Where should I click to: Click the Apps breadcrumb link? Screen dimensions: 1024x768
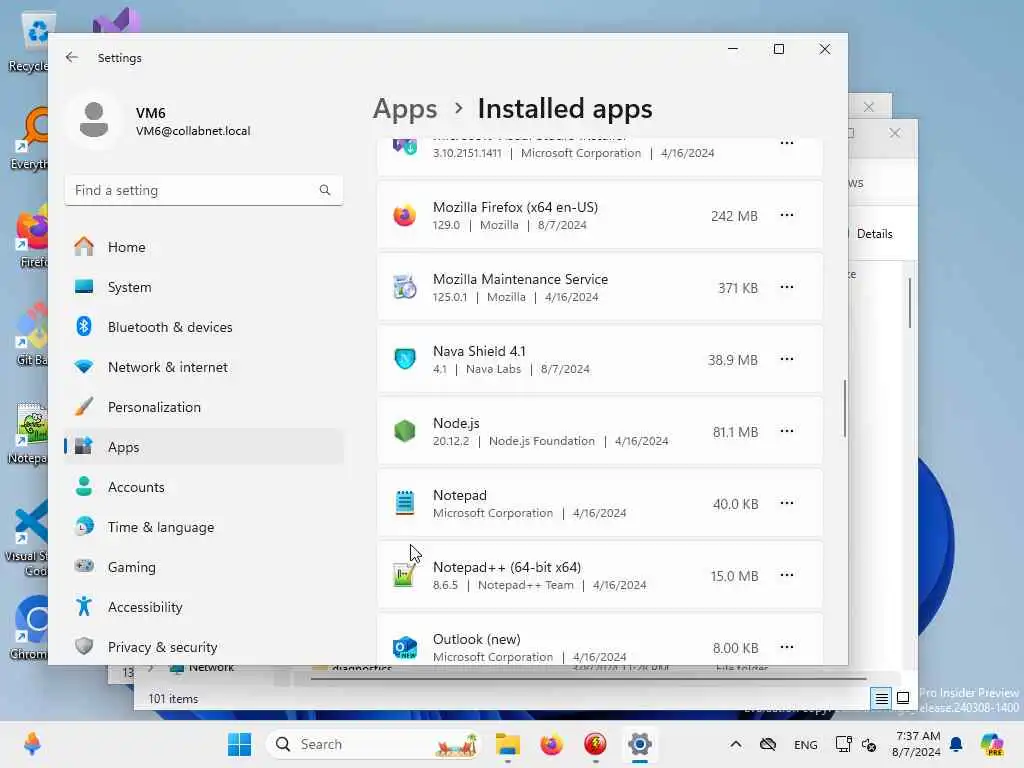[405, 108]
